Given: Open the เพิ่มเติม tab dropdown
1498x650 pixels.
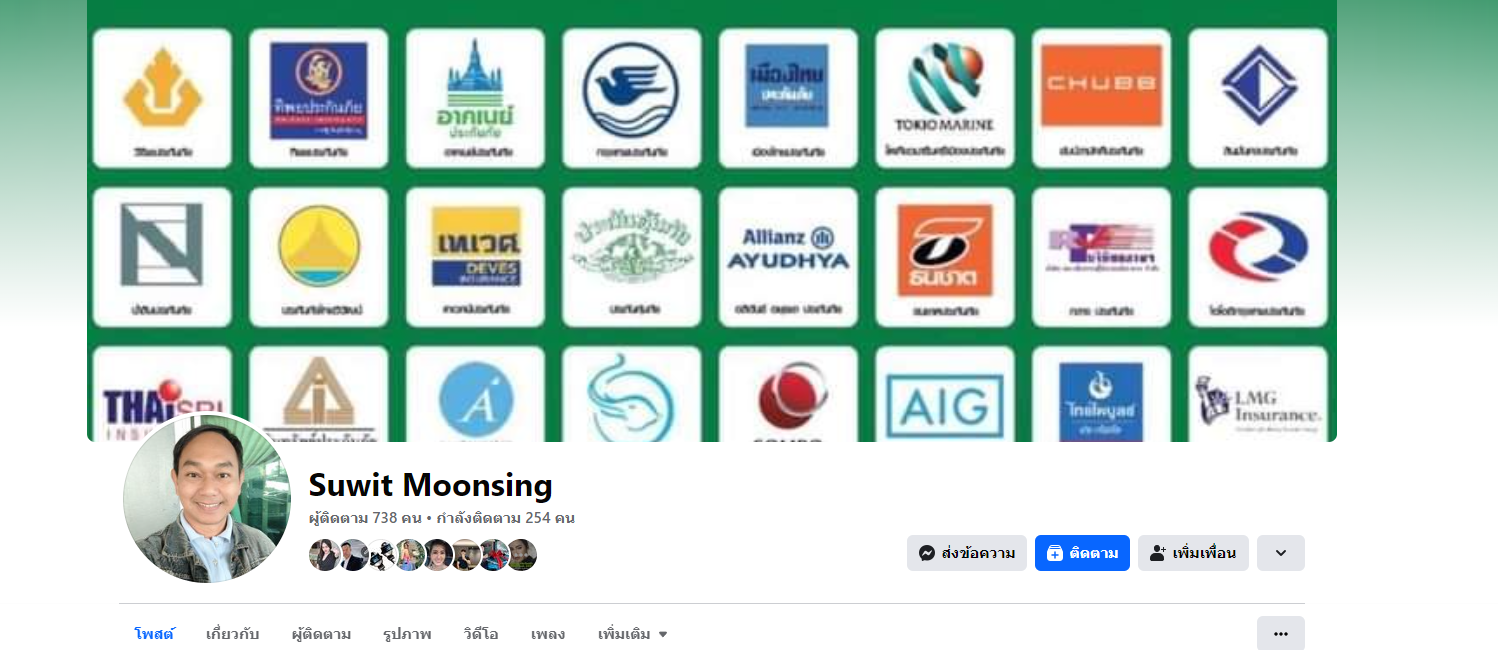Looking at the screenshot, I should click(633, 634).
